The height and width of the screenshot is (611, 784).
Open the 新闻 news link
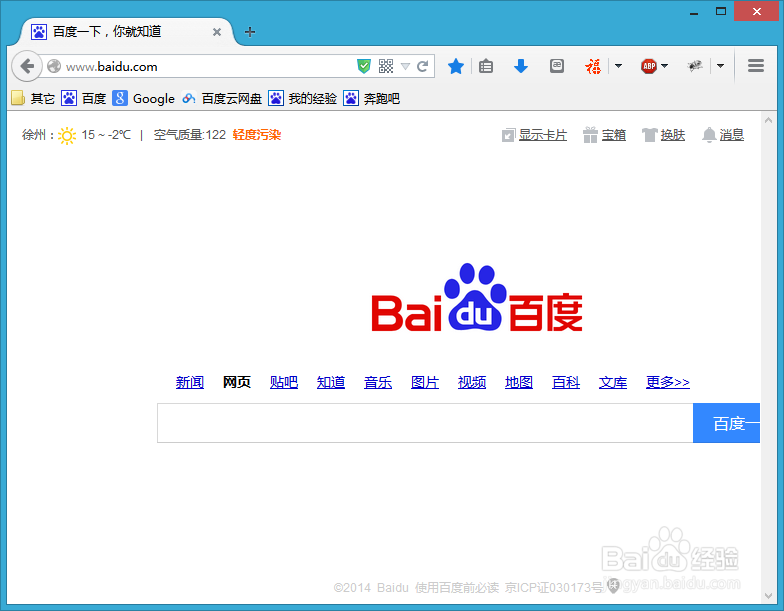190,382
